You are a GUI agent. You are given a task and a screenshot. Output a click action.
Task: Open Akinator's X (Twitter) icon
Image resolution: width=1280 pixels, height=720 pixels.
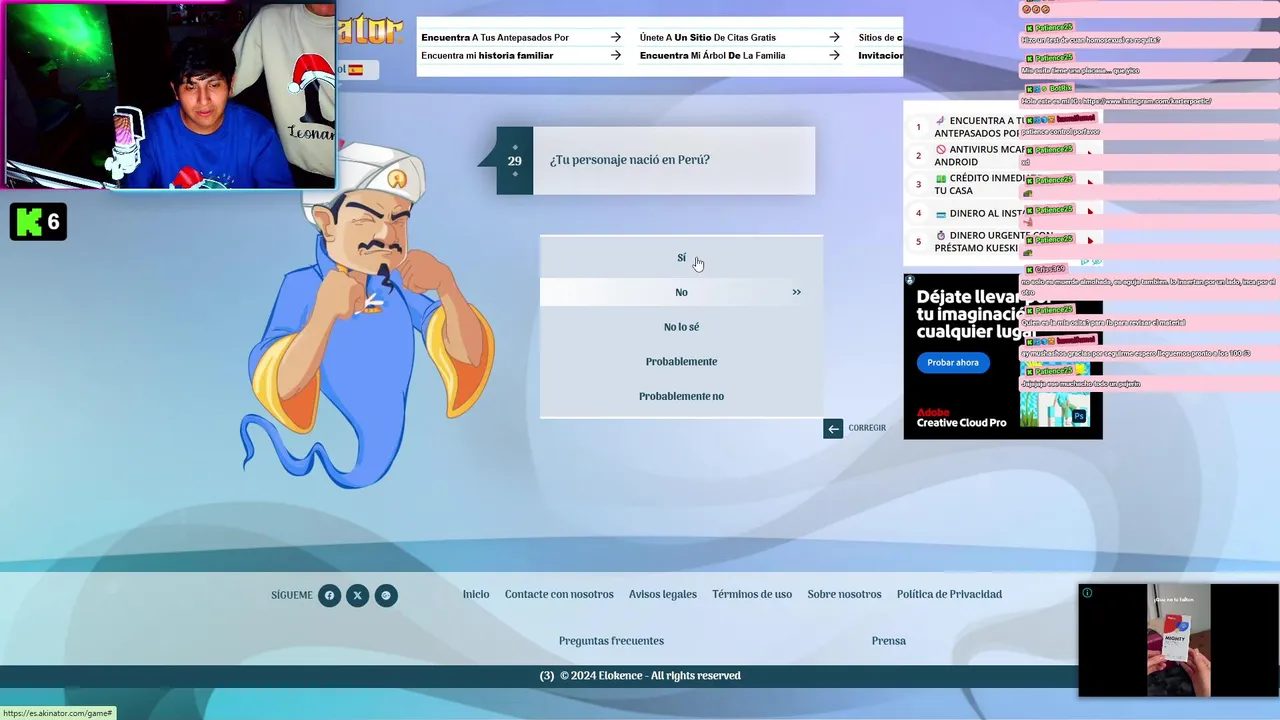coord(357,595)
